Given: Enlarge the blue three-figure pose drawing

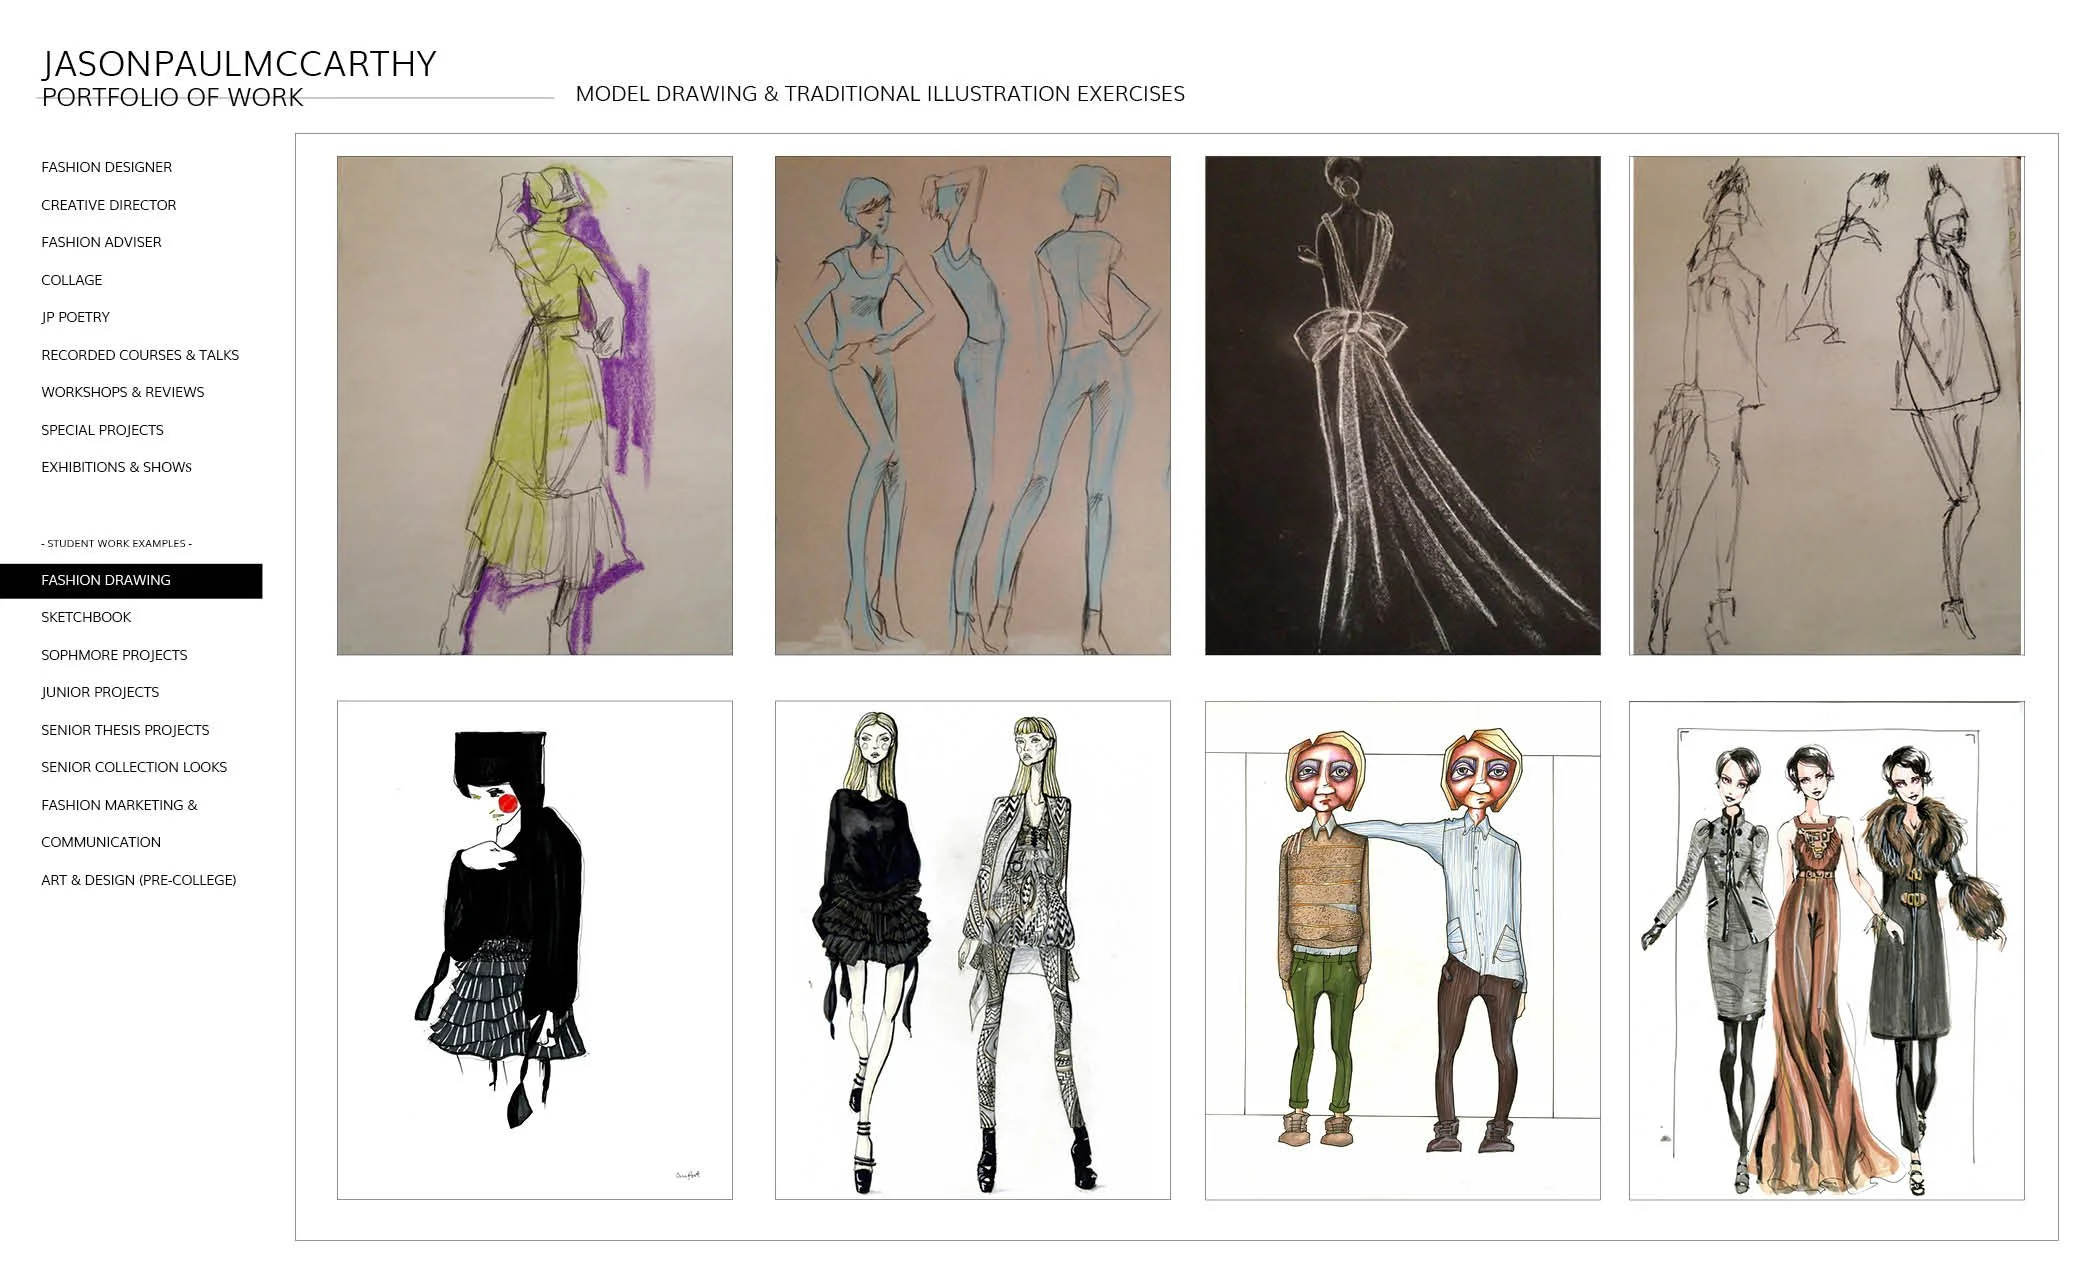Looking at the screenshot, I should coord(972,405).
